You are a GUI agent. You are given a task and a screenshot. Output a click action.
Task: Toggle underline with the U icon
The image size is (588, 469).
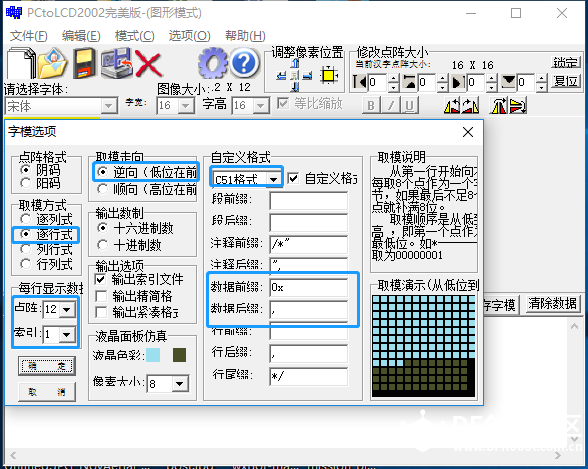[410, 106]
